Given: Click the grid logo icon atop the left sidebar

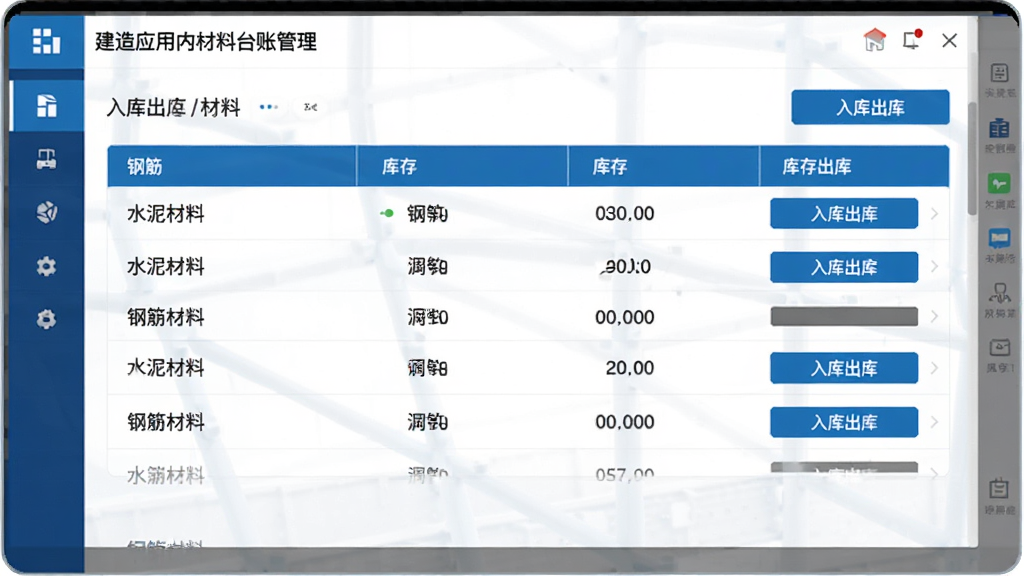Looking at the screenshot, I should coord(46,41).
